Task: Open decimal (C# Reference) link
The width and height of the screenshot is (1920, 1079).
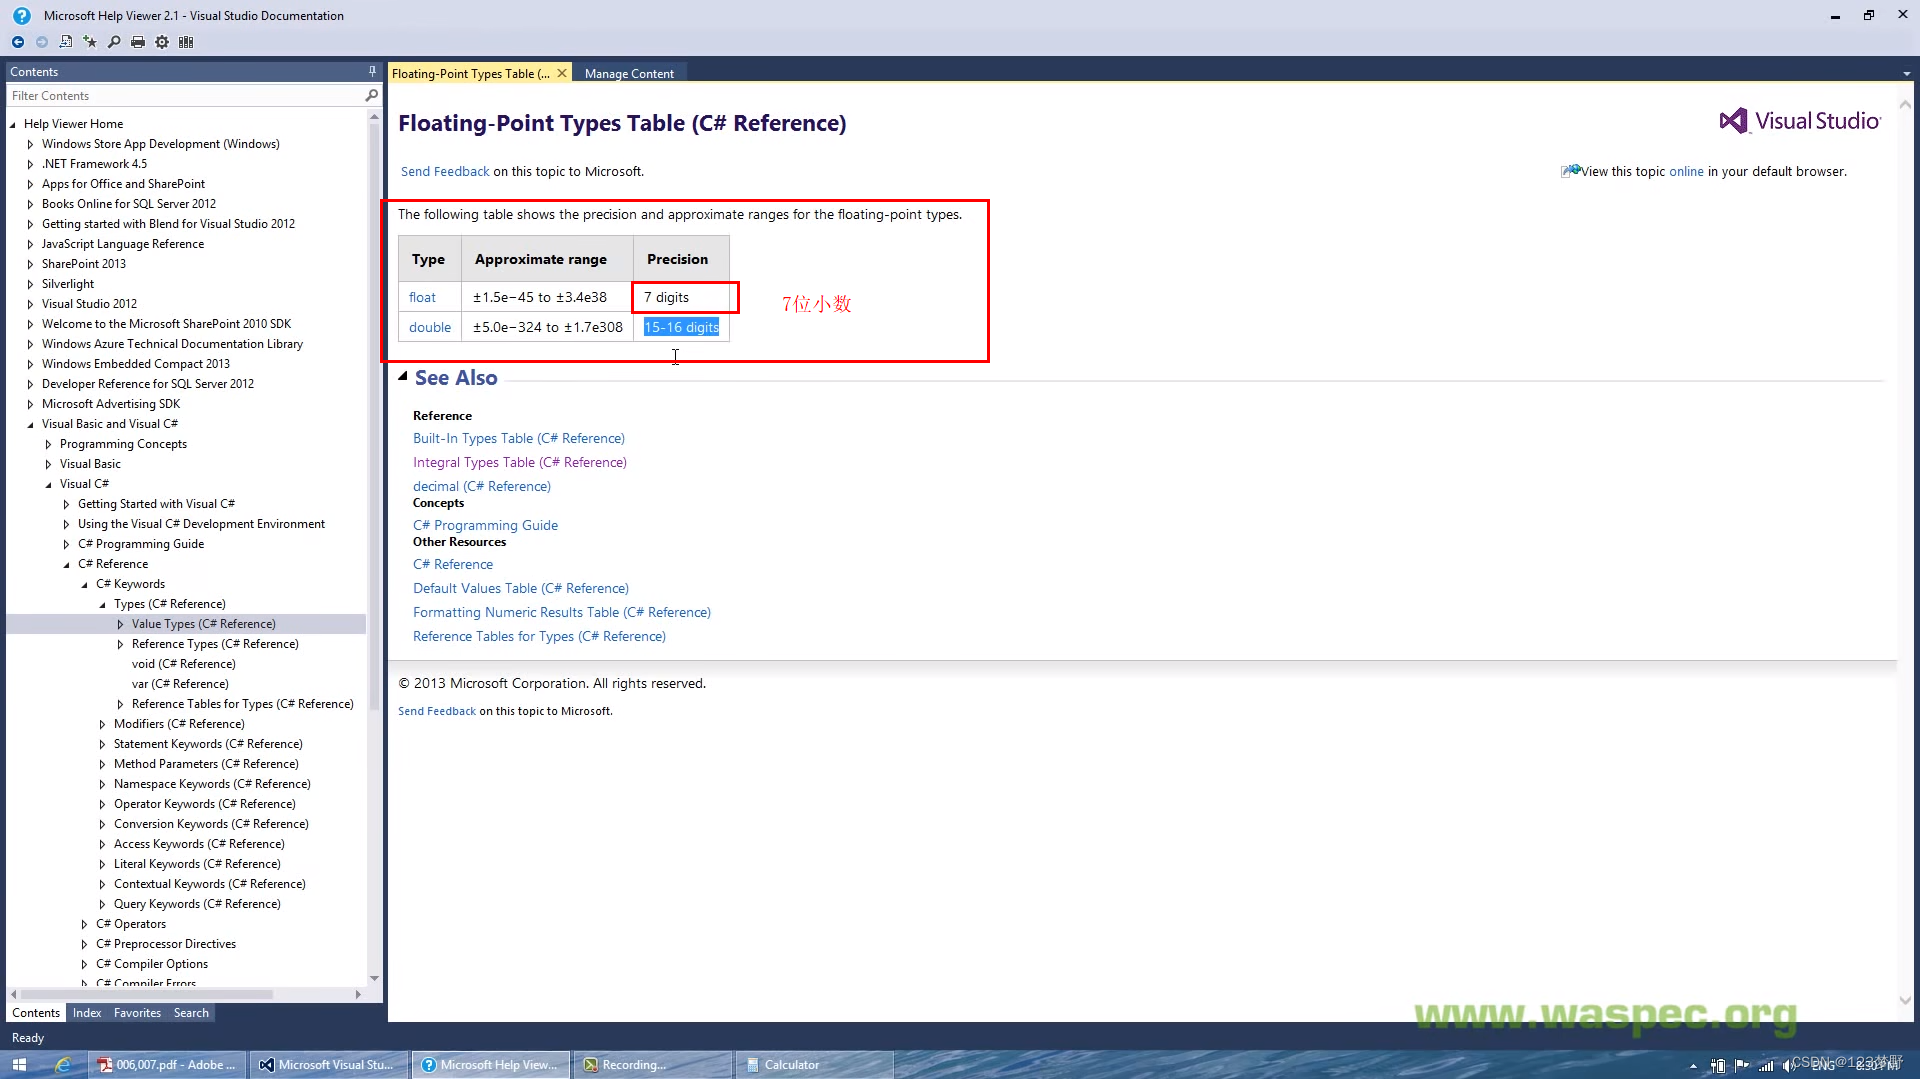Action: tap(482, 486)
